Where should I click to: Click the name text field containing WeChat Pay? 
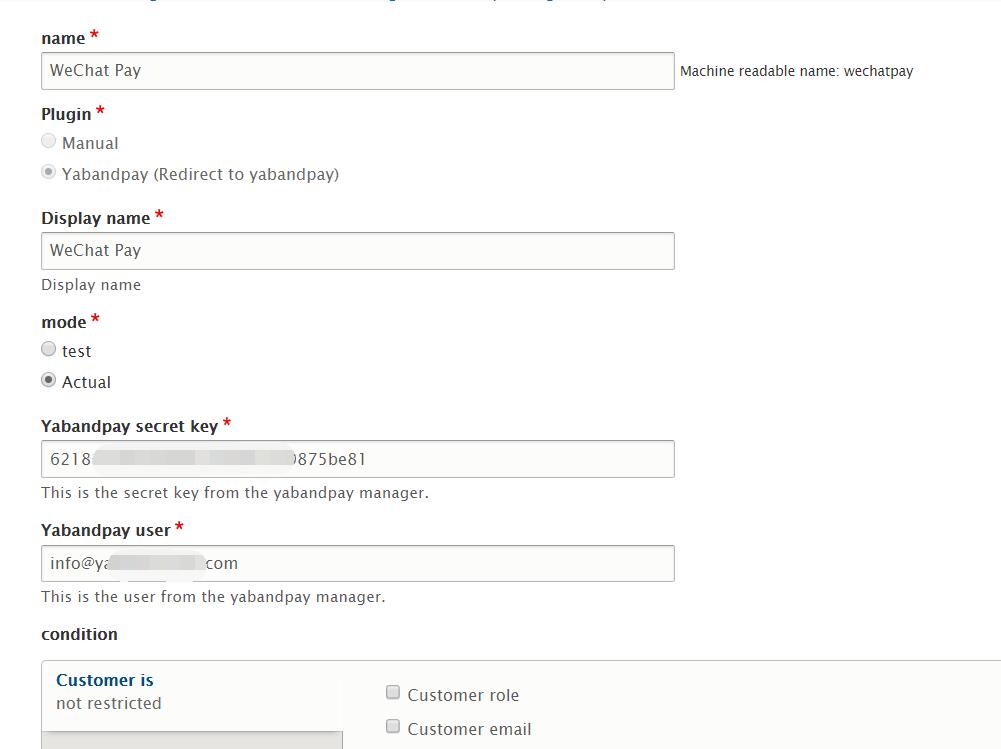coord(357,71)
